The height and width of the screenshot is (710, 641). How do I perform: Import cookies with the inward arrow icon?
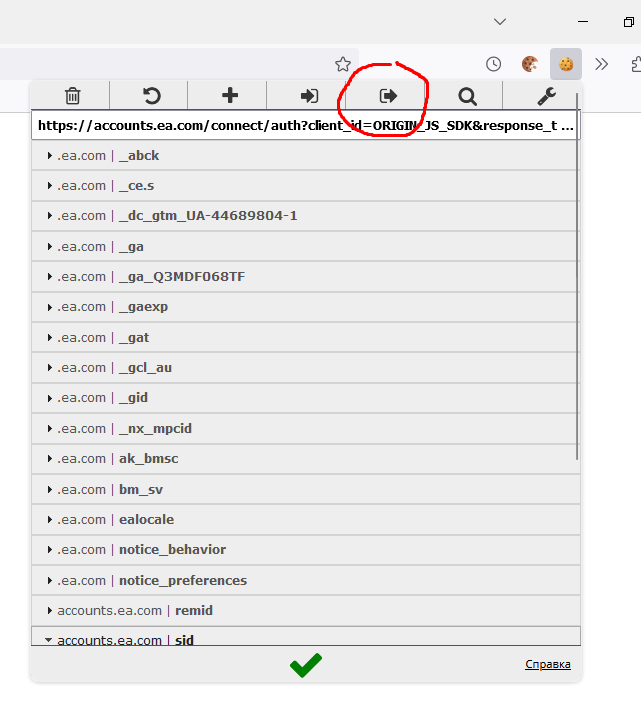[309, 96]
